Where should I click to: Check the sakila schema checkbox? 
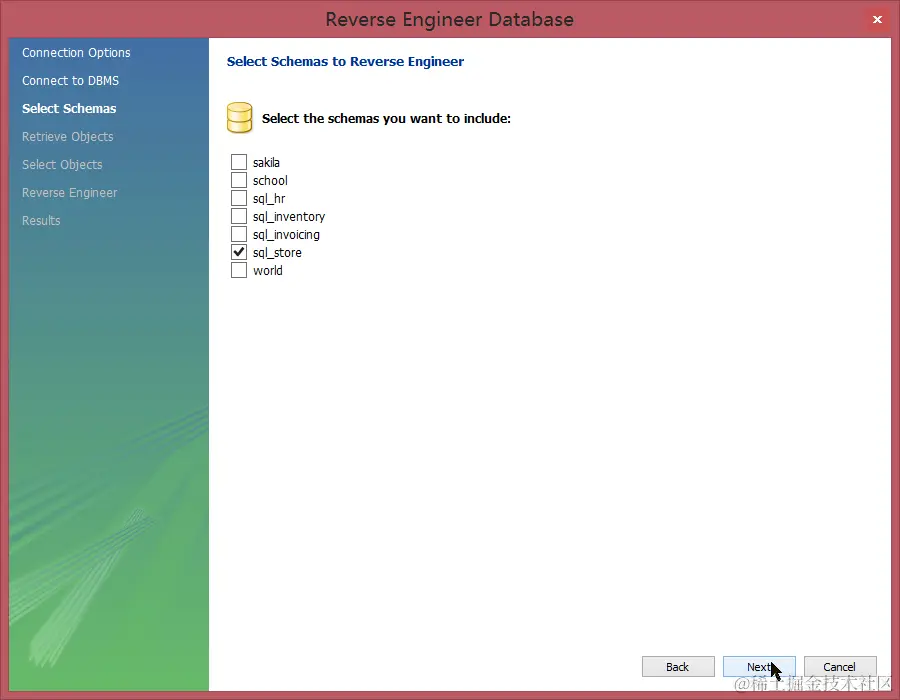239,162
